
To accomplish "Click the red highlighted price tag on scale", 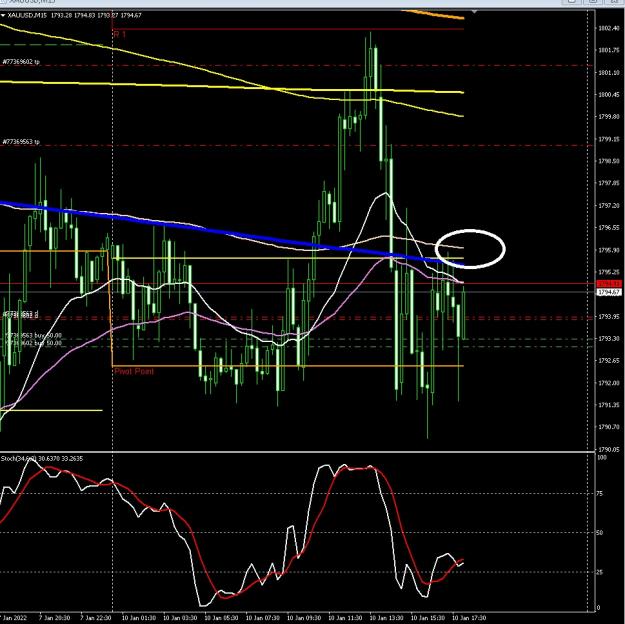I will click(609, 284).
